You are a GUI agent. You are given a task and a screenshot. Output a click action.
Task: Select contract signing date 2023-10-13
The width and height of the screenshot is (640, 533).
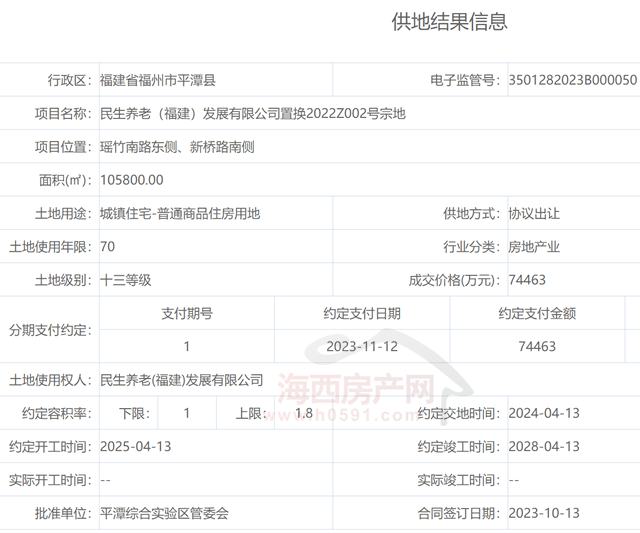[544, 513]
